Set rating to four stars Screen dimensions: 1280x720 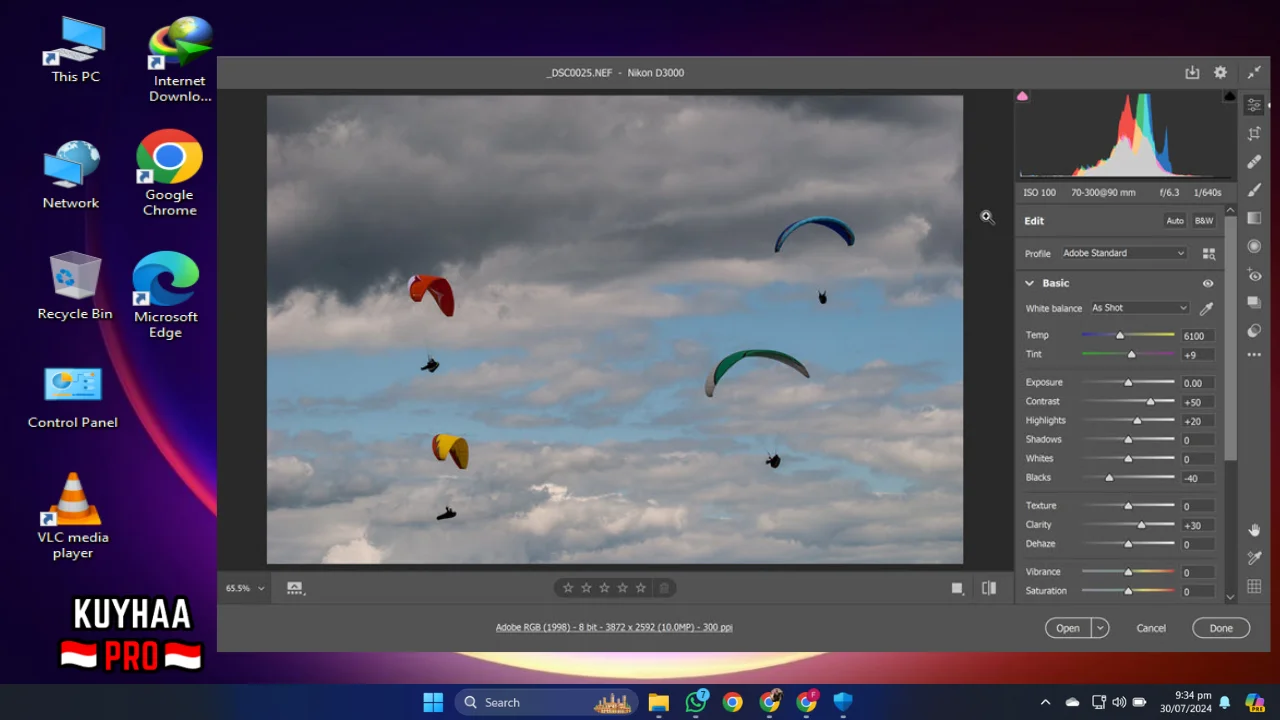(x=622, y=588)
